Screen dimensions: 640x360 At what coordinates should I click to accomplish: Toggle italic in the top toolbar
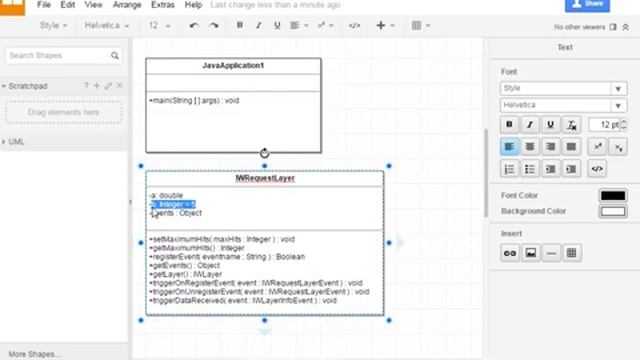click(258, 25)
